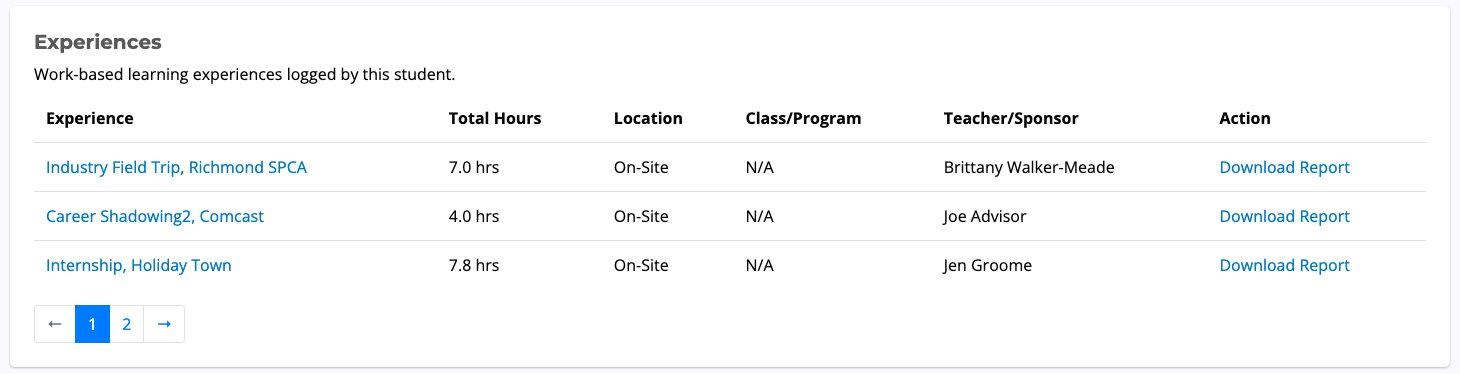Click the Class/Program column header

[803, 118]
